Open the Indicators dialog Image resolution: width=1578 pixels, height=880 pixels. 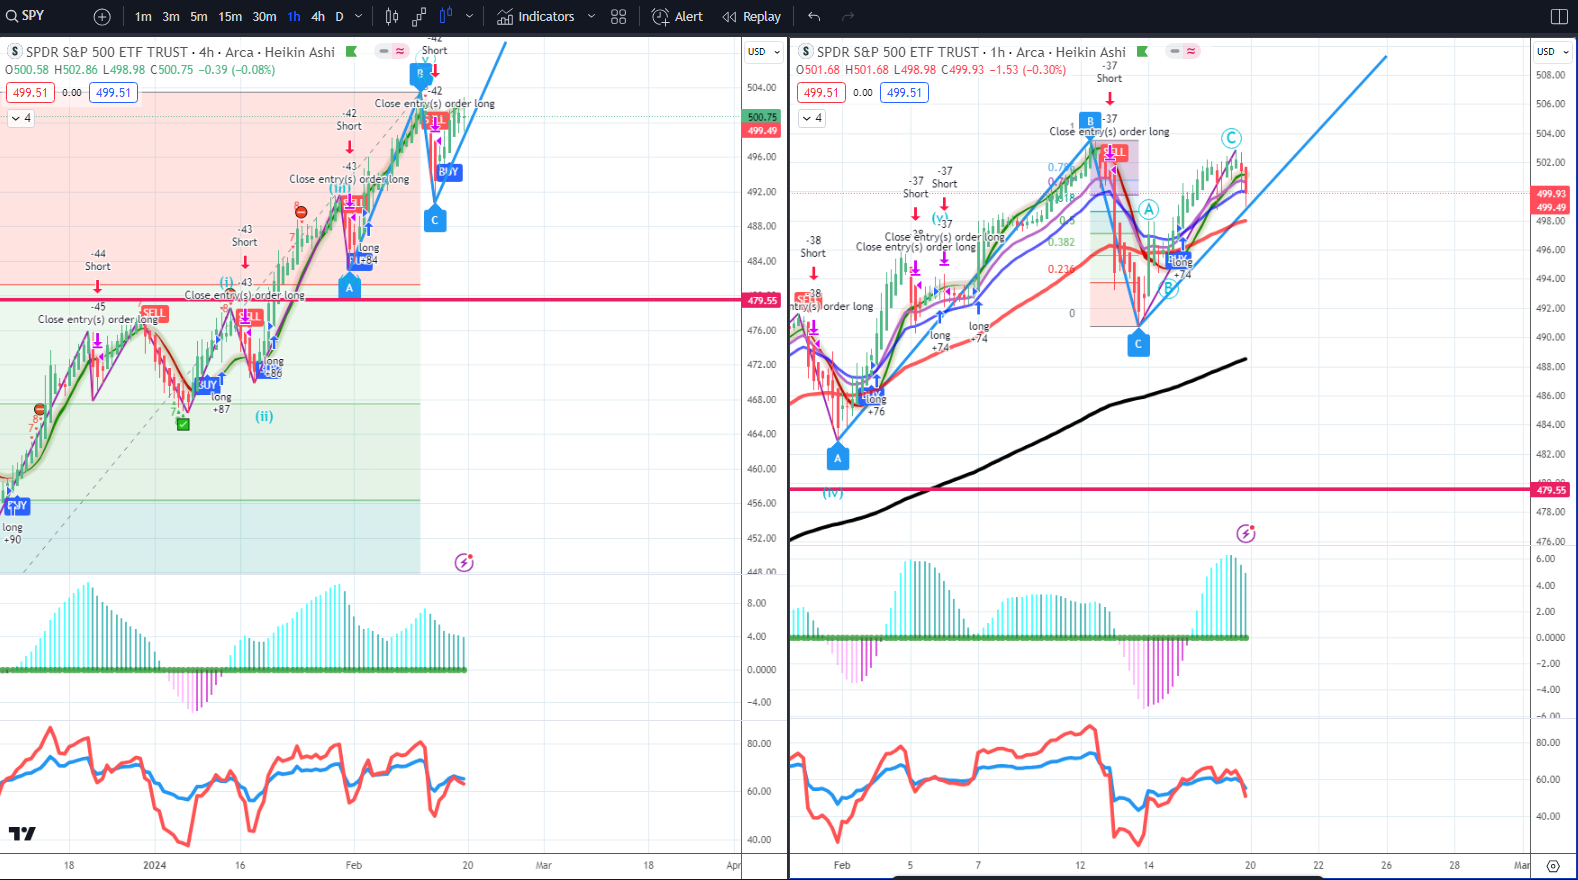[x=536, y=17]
